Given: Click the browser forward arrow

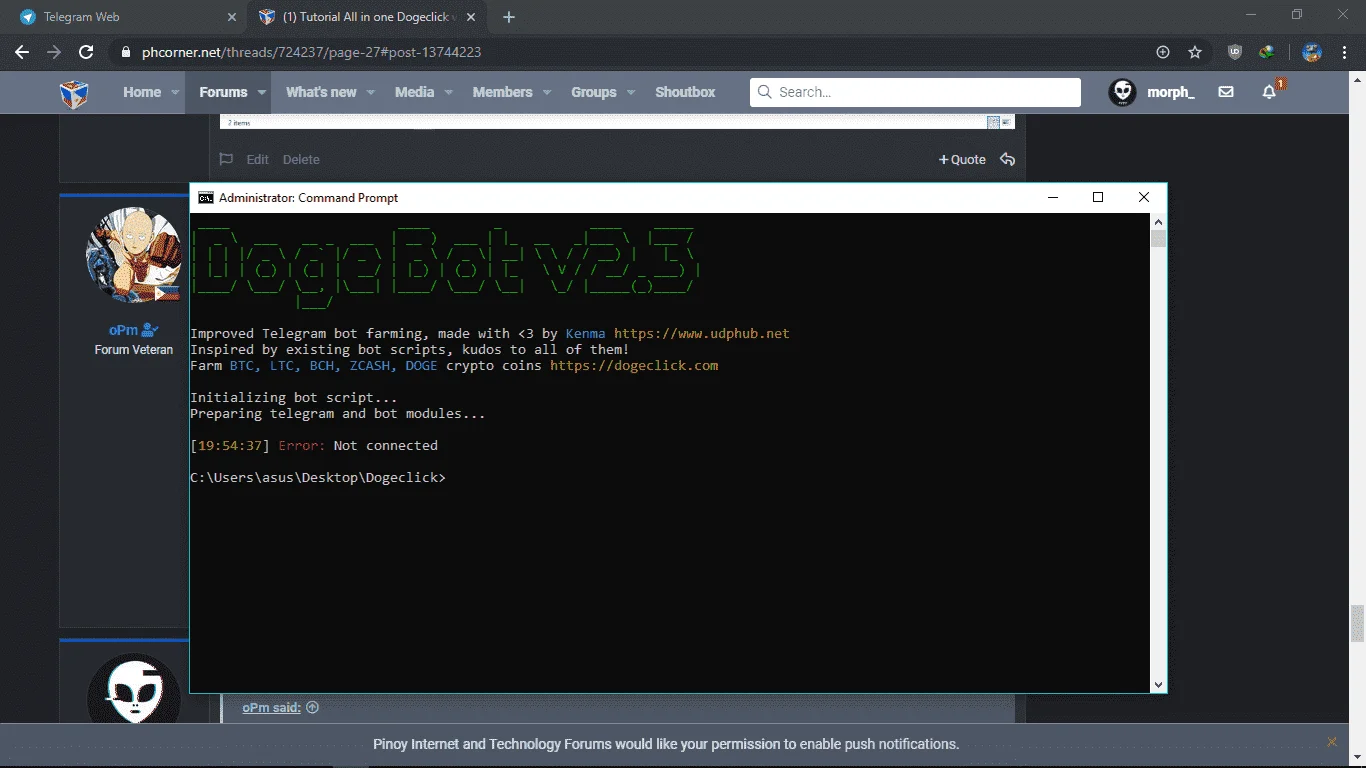Looking at the screenshot, I should 54,52.
